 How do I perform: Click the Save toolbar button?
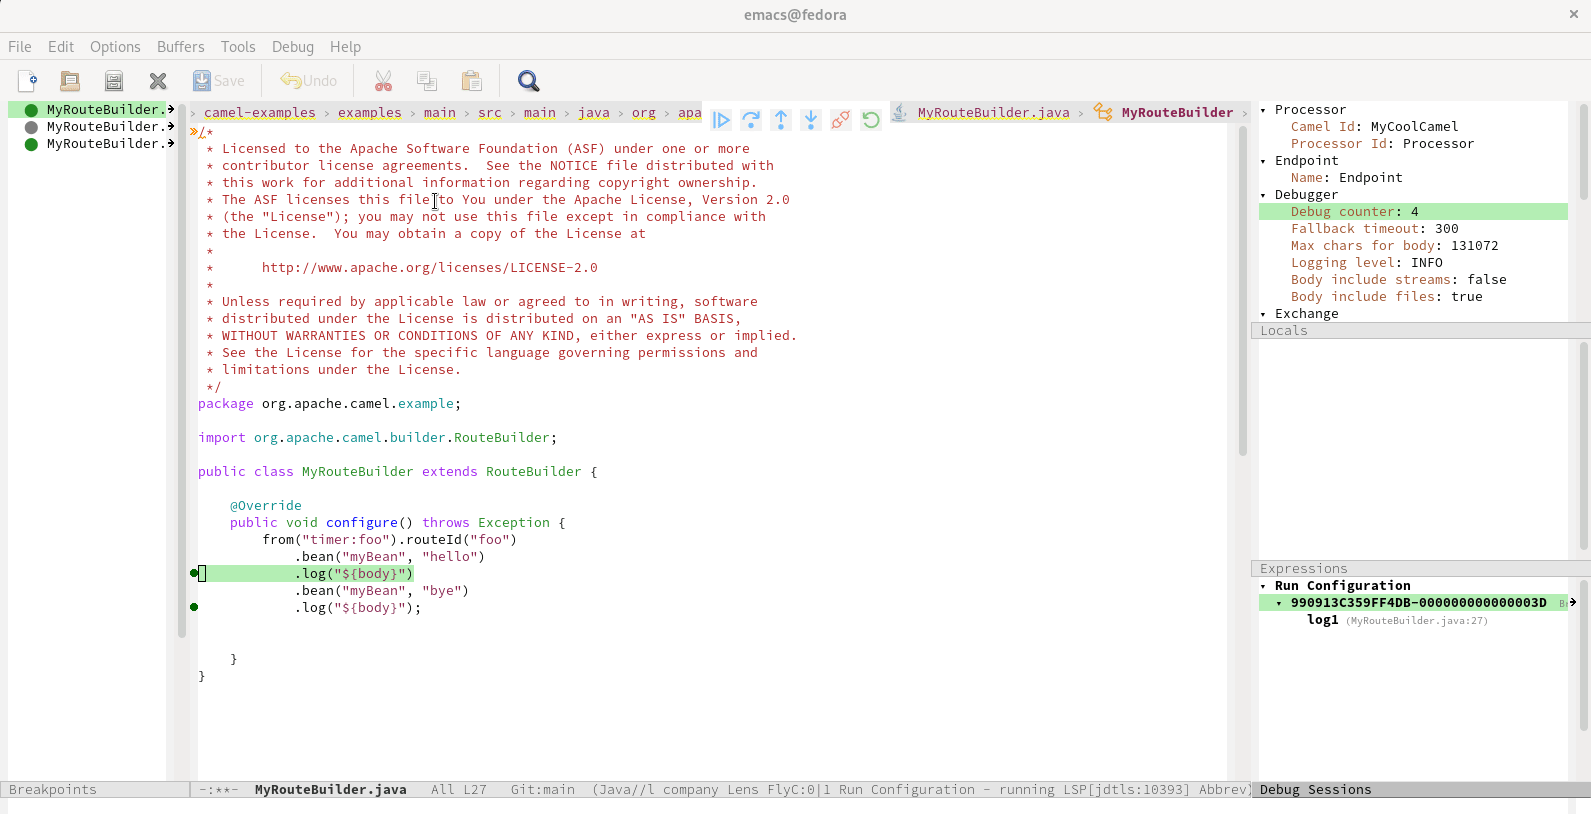tap(218, 81)
